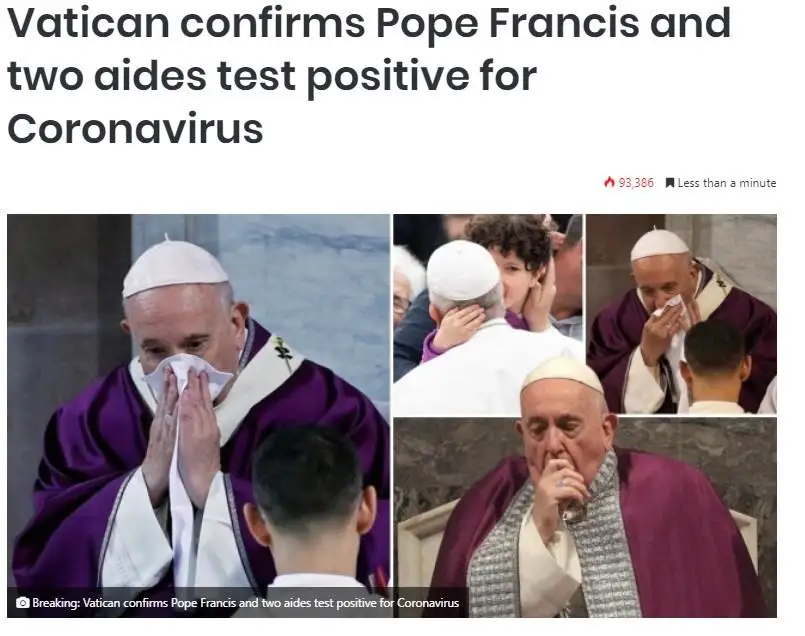Open the large photo of pope holding tissue
805x636 pixels.
[198, 400]
